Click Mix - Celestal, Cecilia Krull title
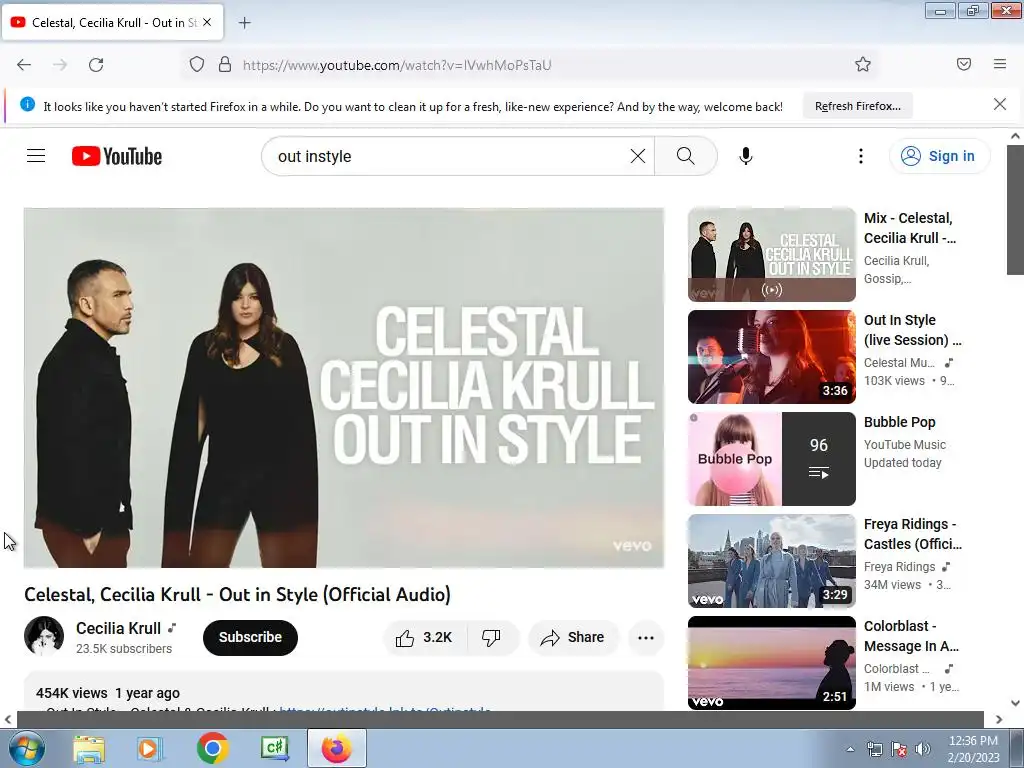1024x768 pixels. click(x=910, y=228)
